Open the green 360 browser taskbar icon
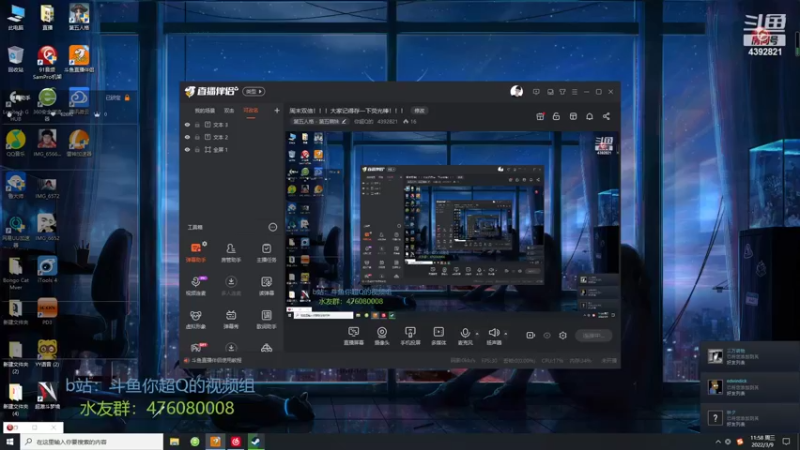Image resolution: width=800 pixels, height=450 pixels. pos(195,441)
